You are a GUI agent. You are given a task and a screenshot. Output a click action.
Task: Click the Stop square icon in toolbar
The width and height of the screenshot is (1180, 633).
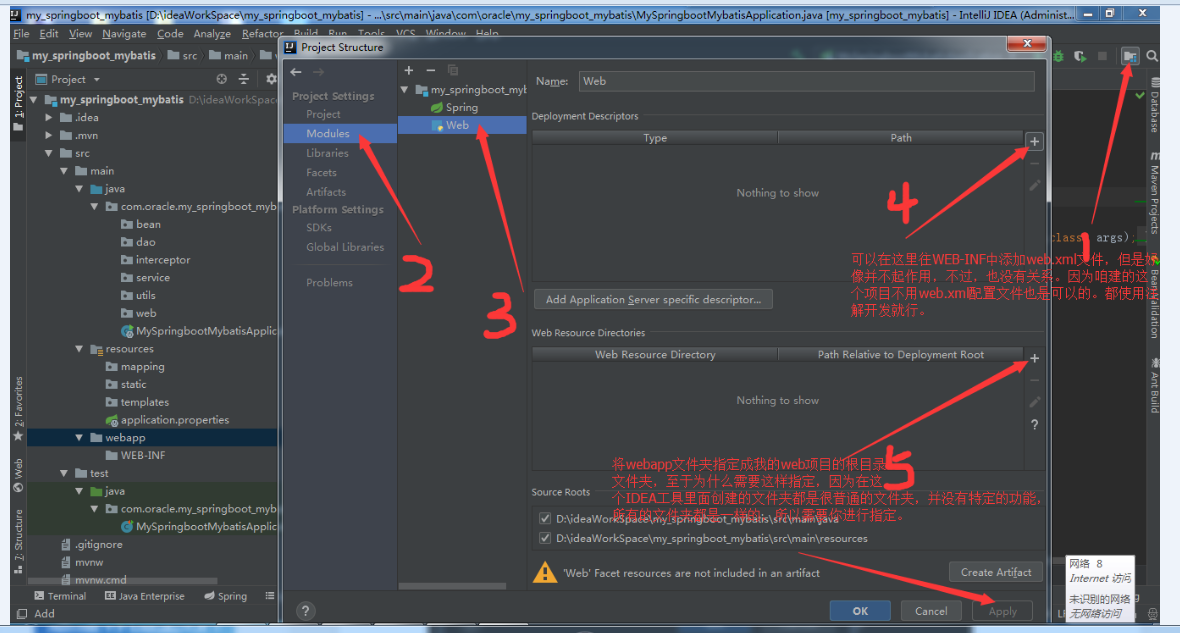[1102, 56]
